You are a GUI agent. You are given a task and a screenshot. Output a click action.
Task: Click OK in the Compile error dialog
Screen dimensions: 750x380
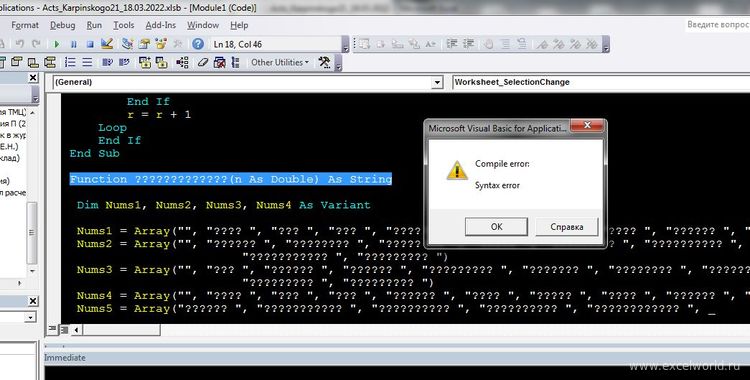[496, 226]
